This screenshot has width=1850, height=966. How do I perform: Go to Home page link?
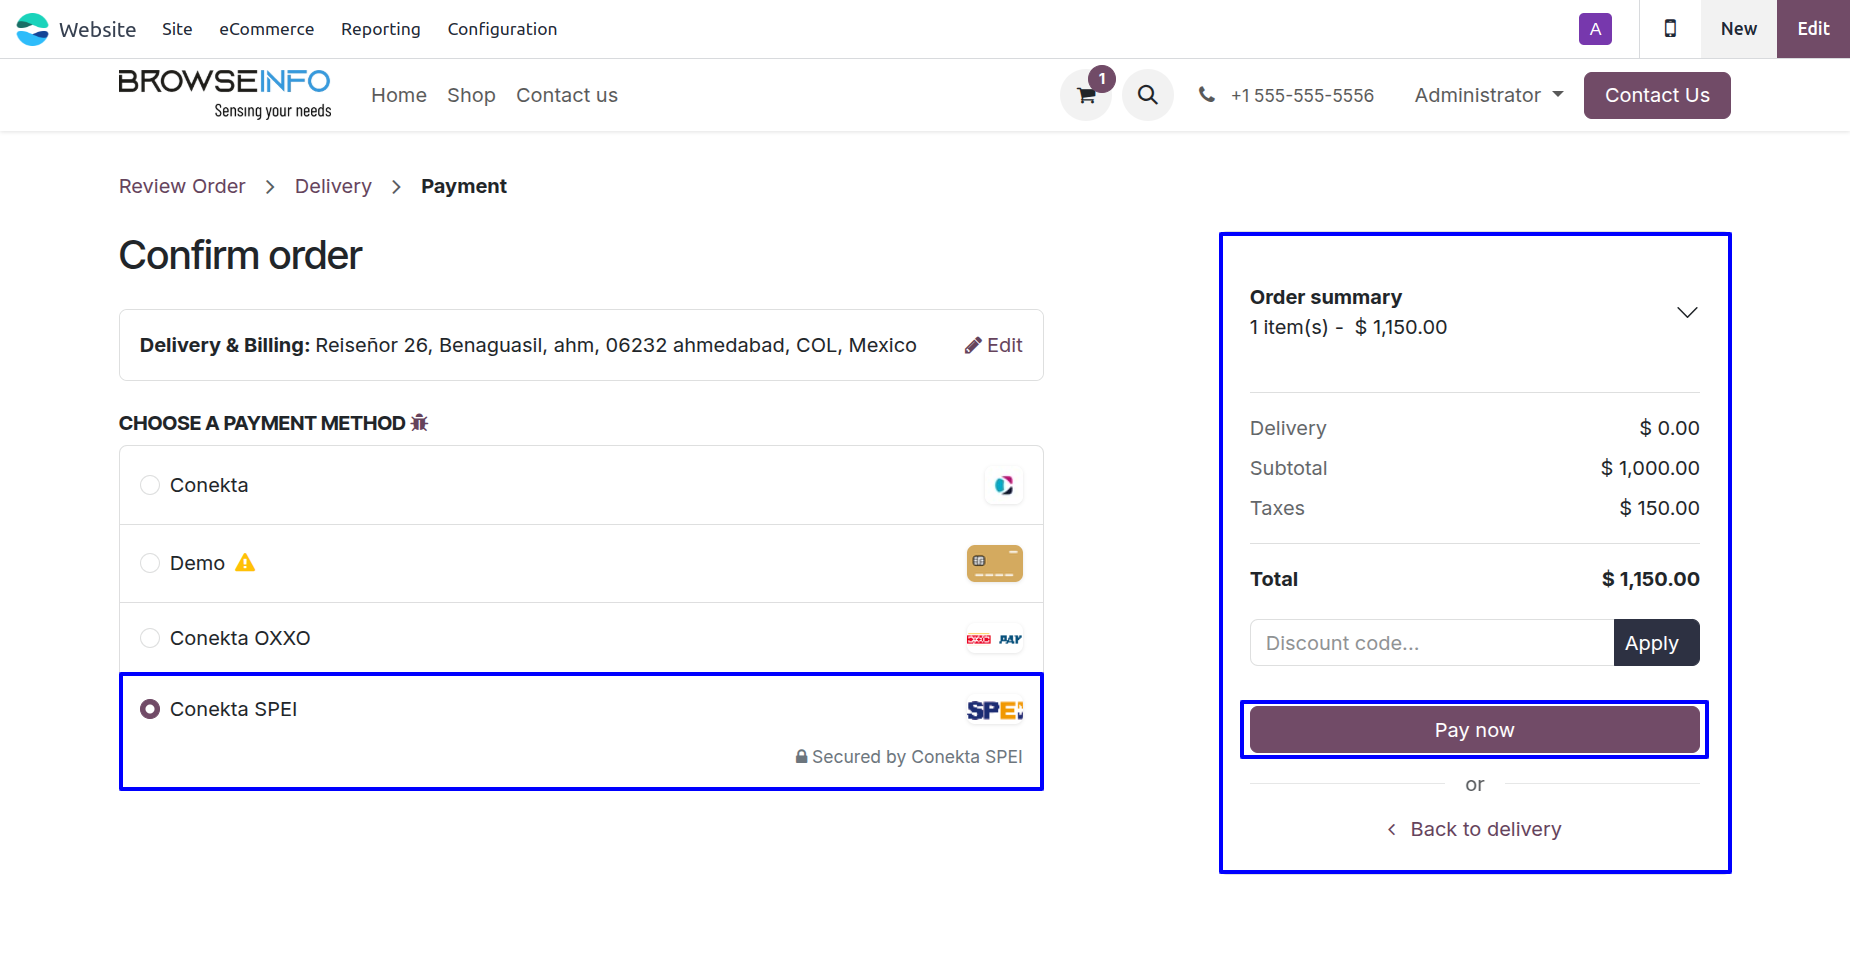399,95
